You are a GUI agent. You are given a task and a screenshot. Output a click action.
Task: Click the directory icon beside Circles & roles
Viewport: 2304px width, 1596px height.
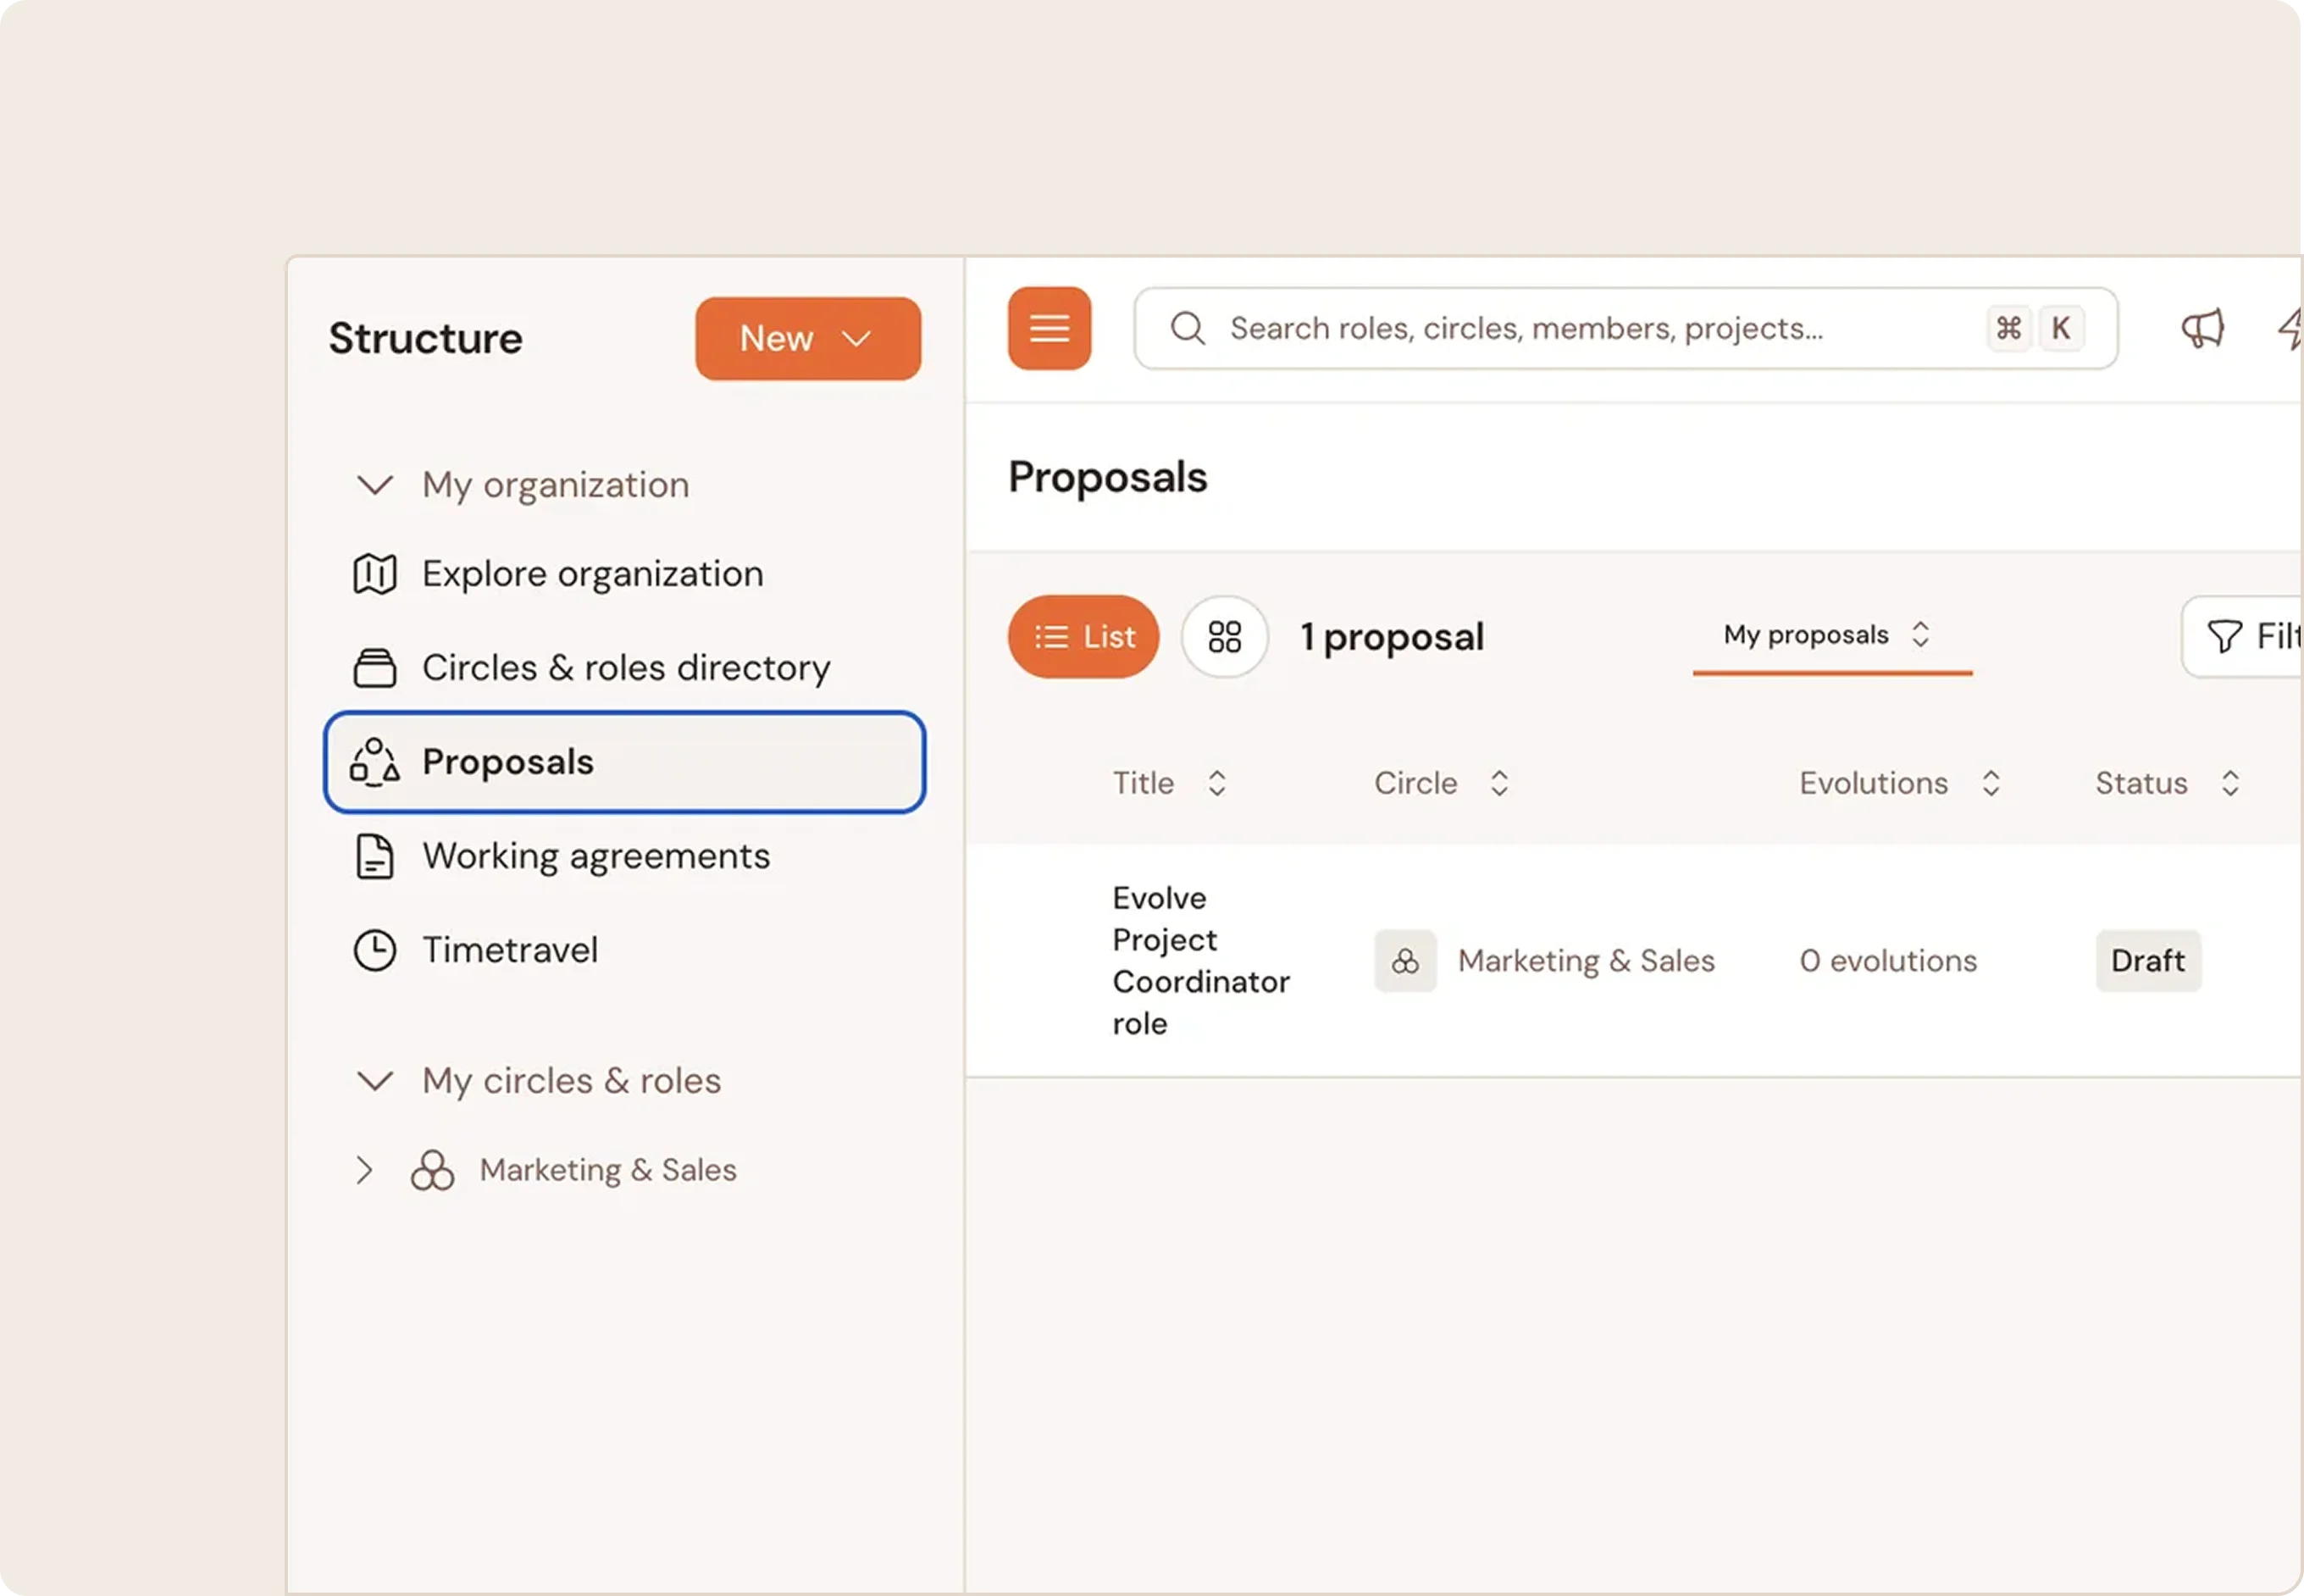point(375,668)
